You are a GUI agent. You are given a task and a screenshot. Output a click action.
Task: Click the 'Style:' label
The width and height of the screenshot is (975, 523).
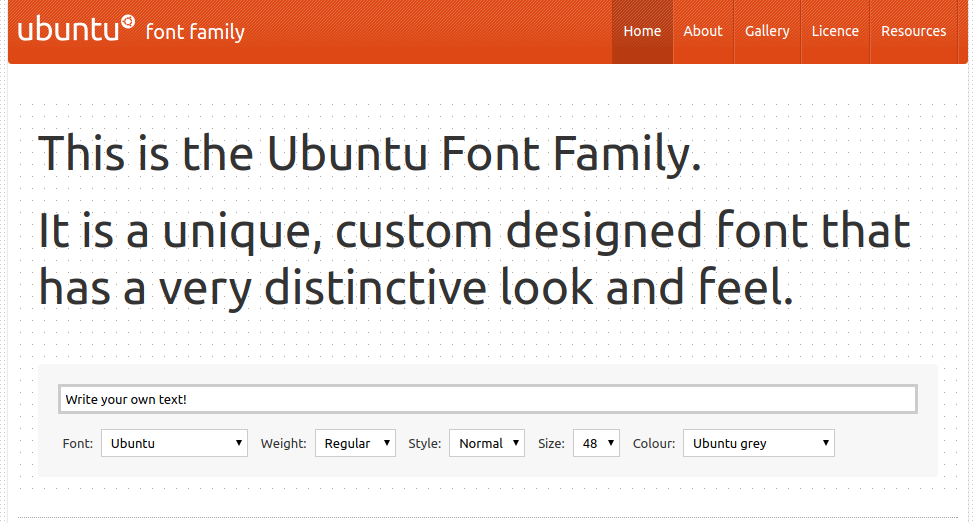425,443
